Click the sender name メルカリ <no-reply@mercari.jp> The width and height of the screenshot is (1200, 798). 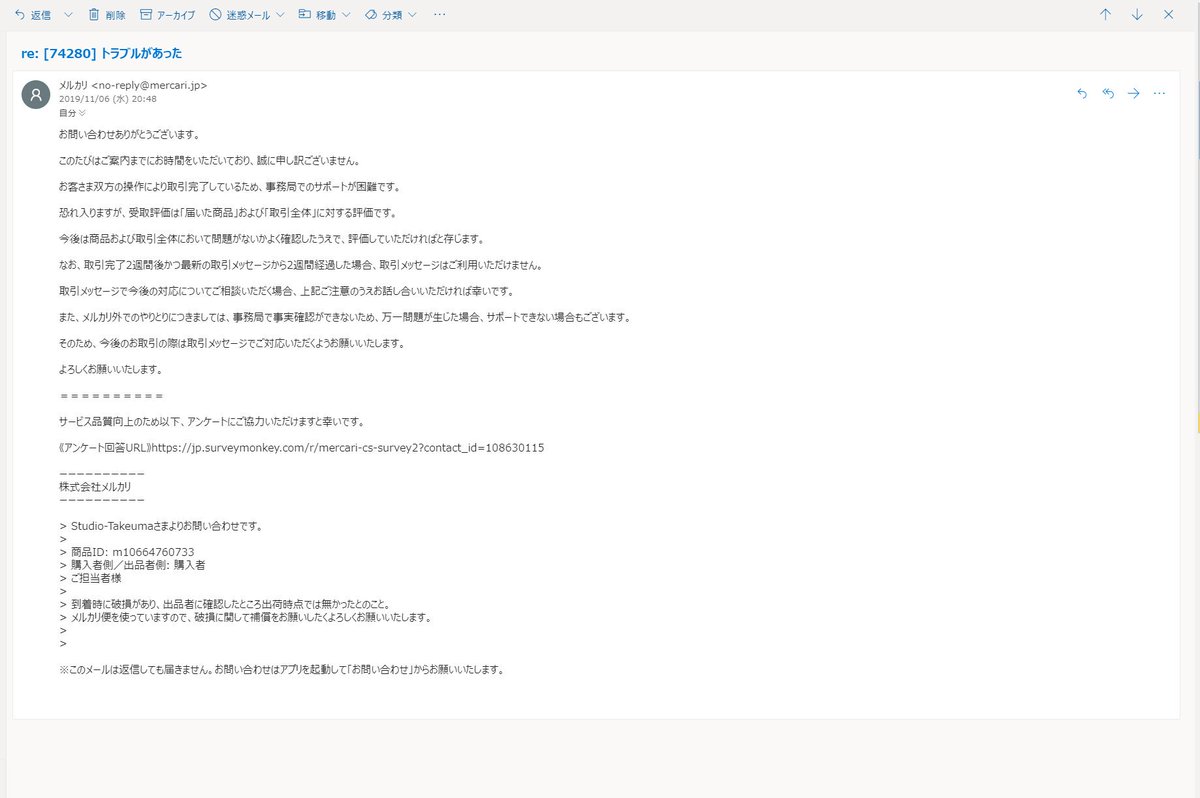point(133,86)
